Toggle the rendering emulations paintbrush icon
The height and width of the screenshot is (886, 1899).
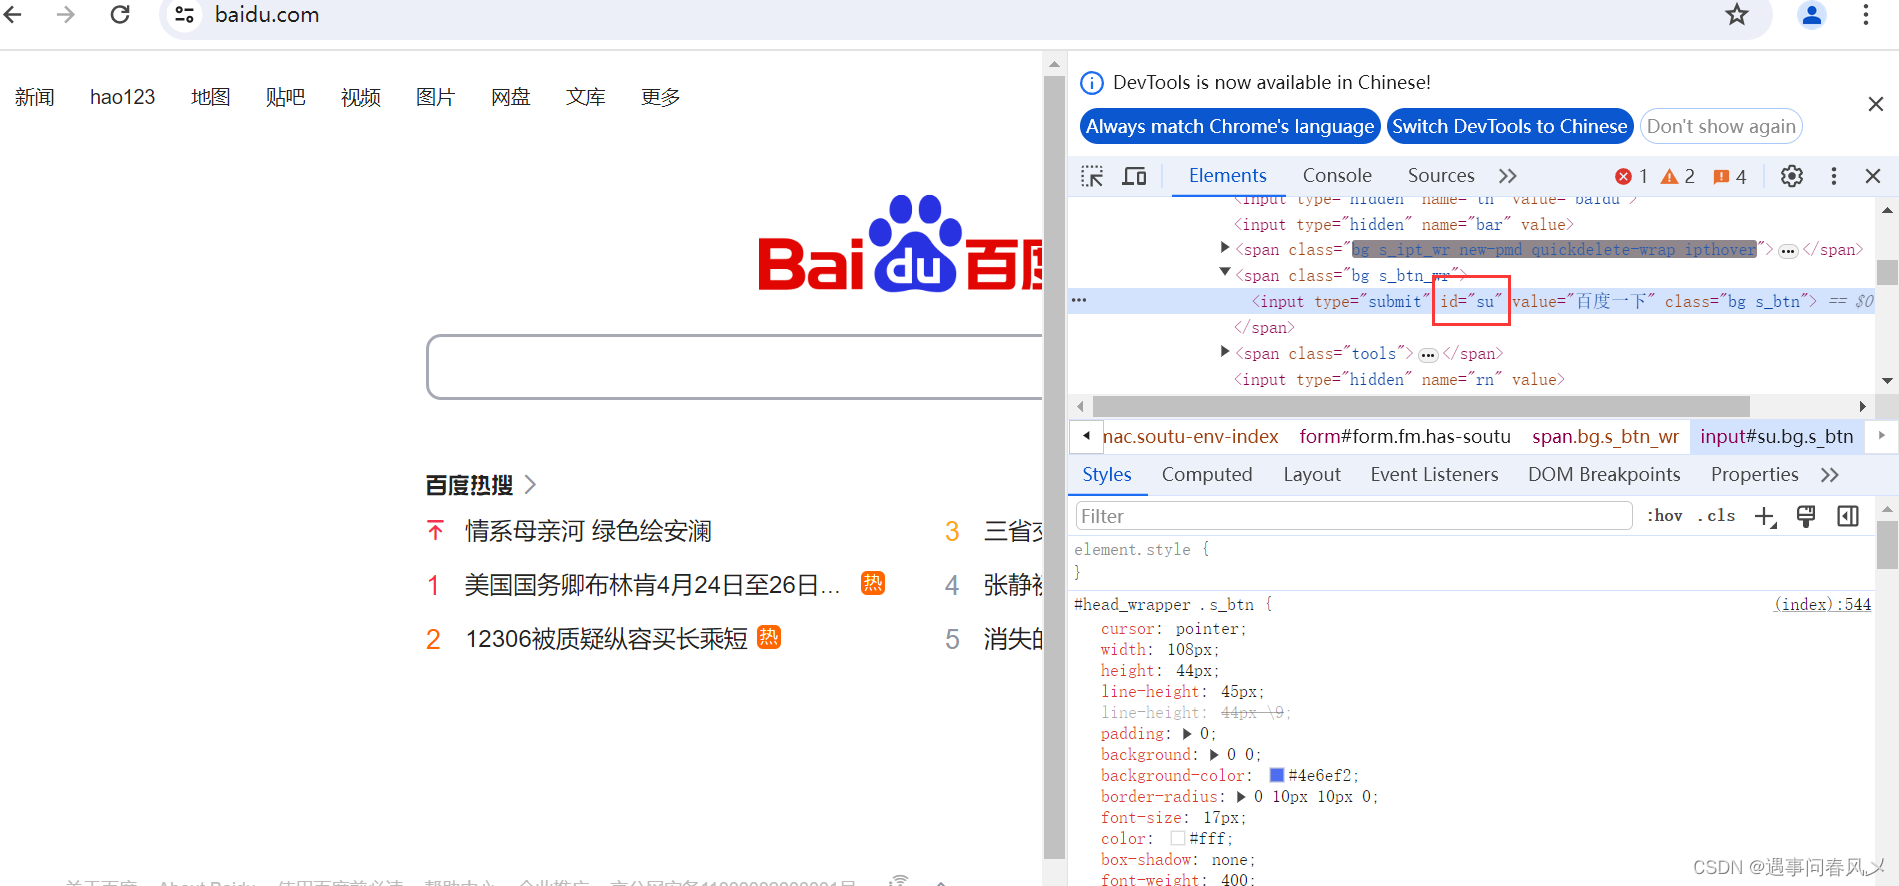1806,516
